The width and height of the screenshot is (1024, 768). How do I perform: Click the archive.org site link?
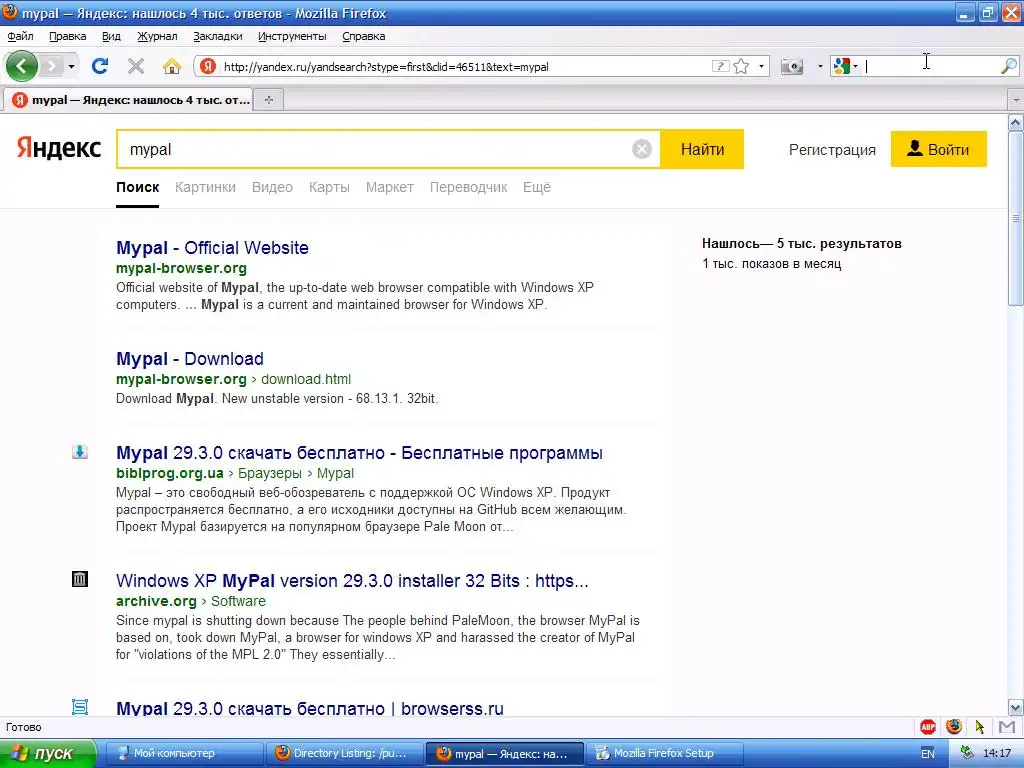coord(156,601)
